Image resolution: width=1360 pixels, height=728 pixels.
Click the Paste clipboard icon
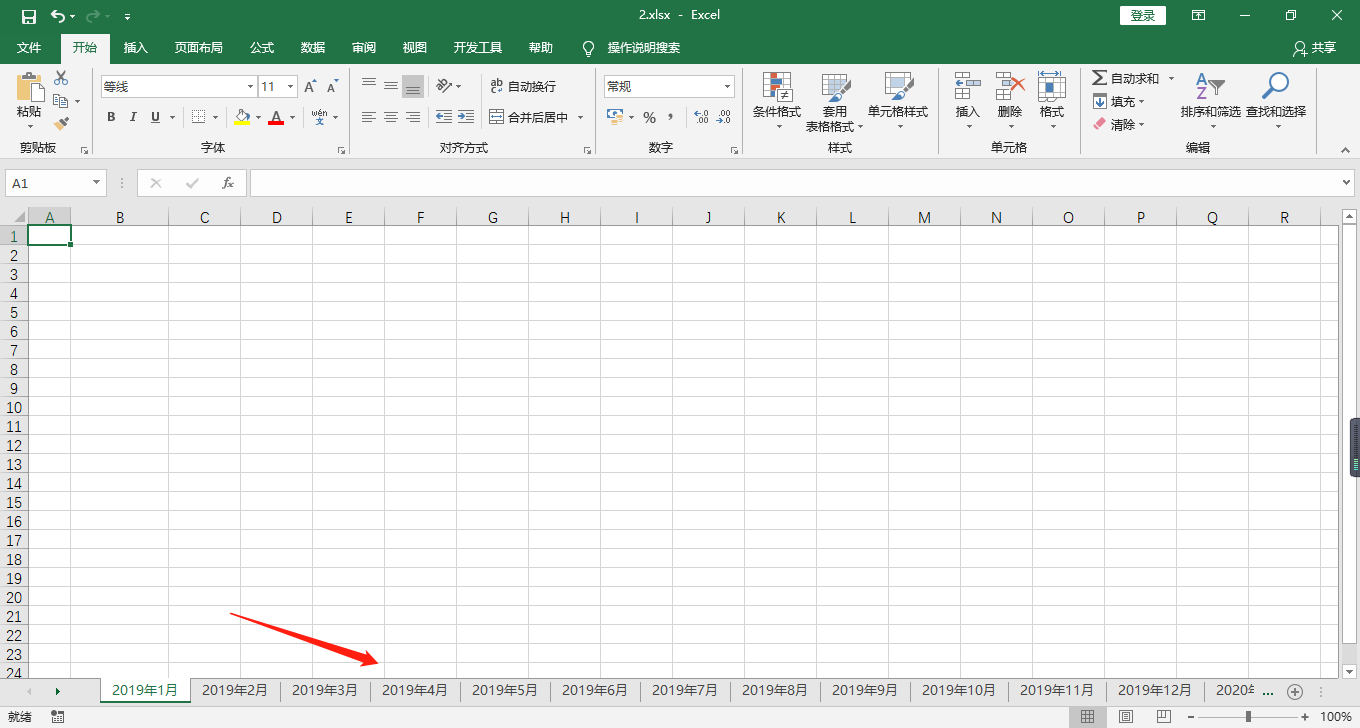click(x=29, y=87)
